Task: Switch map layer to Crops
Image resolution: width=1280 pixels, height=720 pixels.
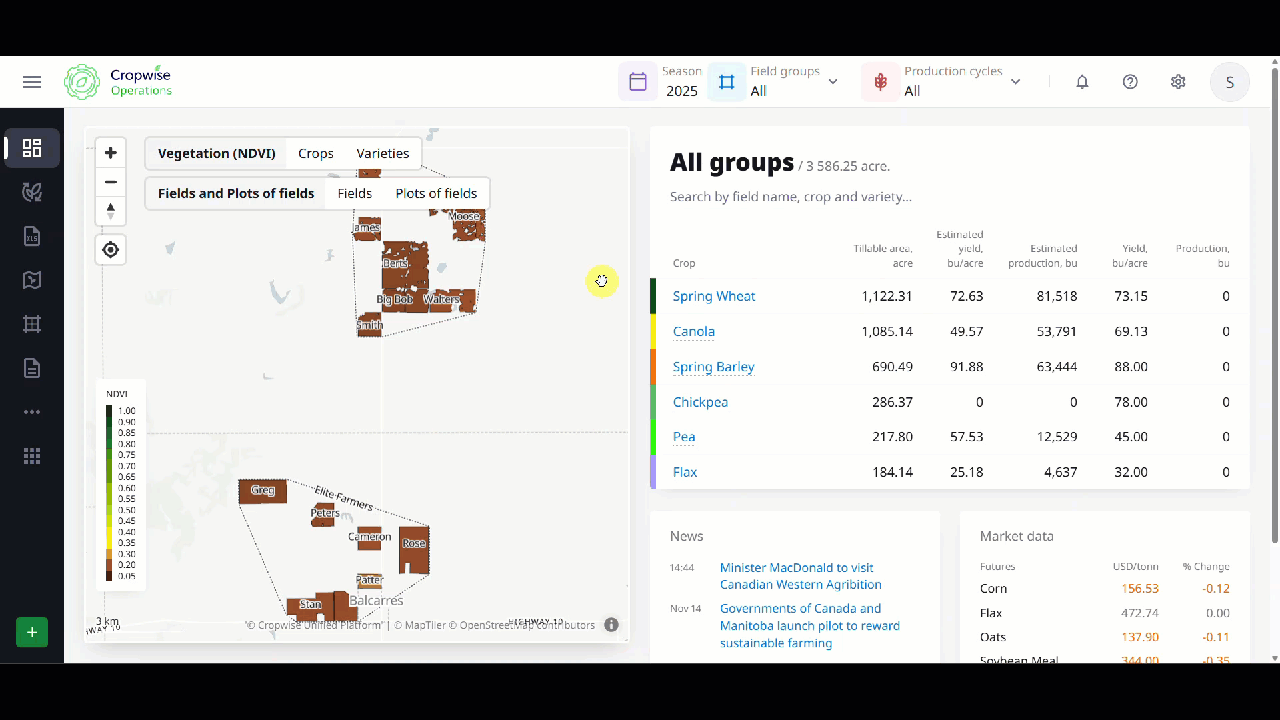Action: point(316,154)
